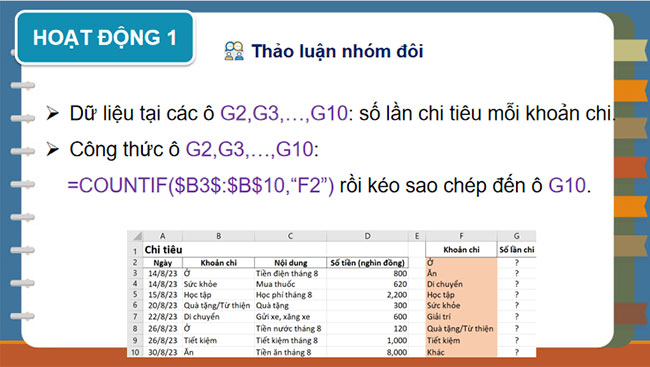Click 'Quà tặng/Từ thiện' cell in column F

[x=461, y=328]
